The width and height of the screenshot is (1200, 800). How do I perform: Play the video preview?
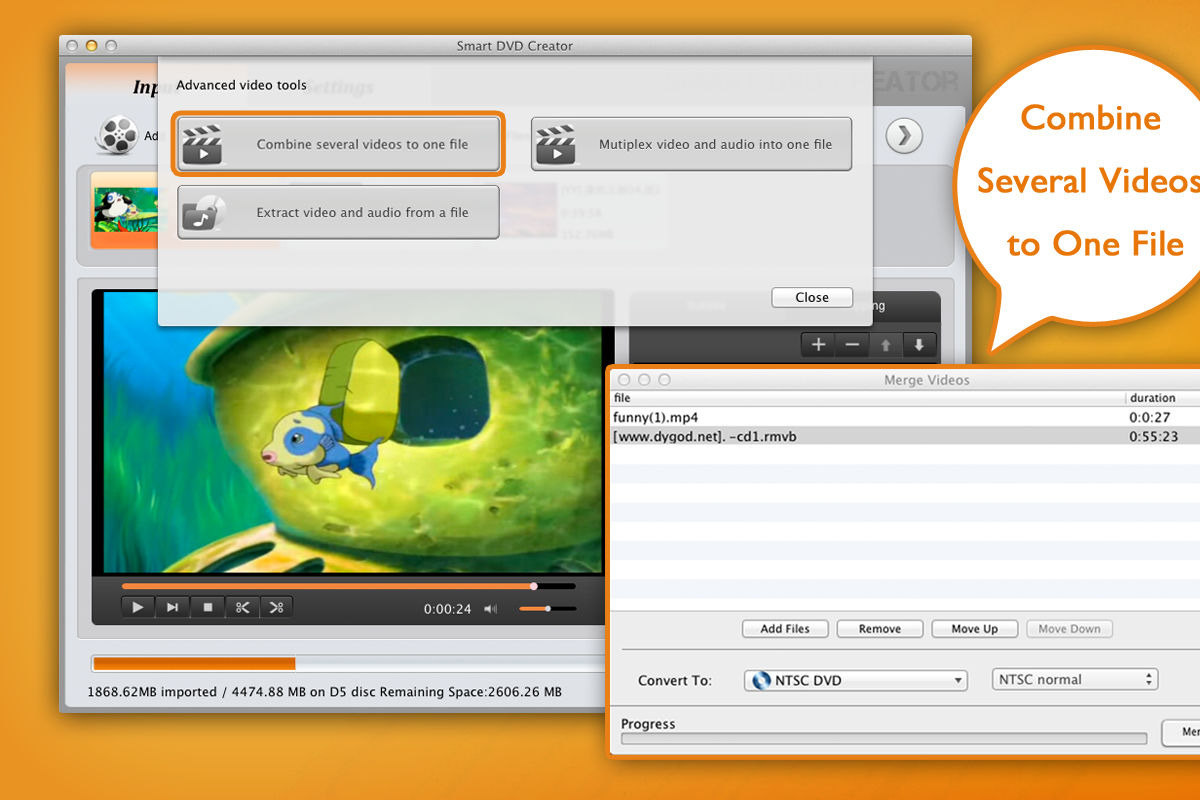click(138, 607)
